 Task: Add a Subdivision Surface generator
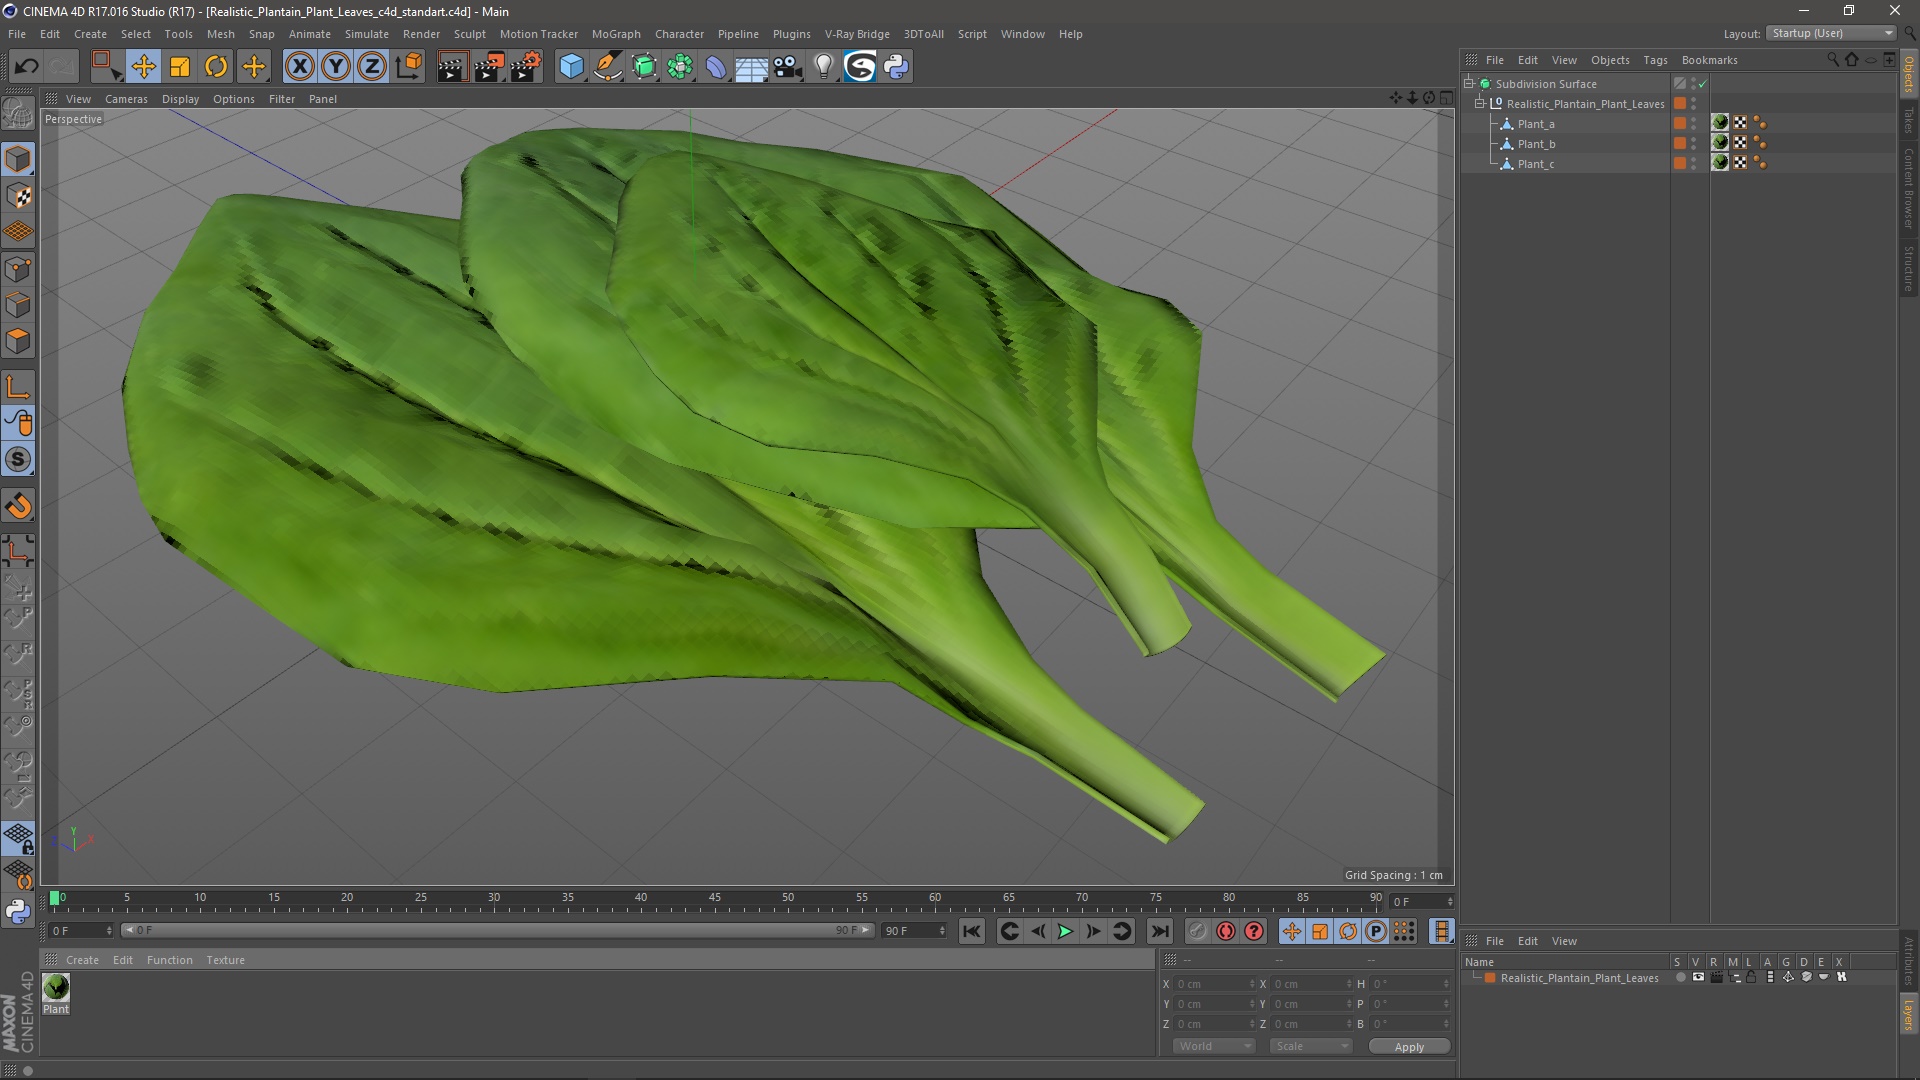pyautogui.click(x=644, y=67)
